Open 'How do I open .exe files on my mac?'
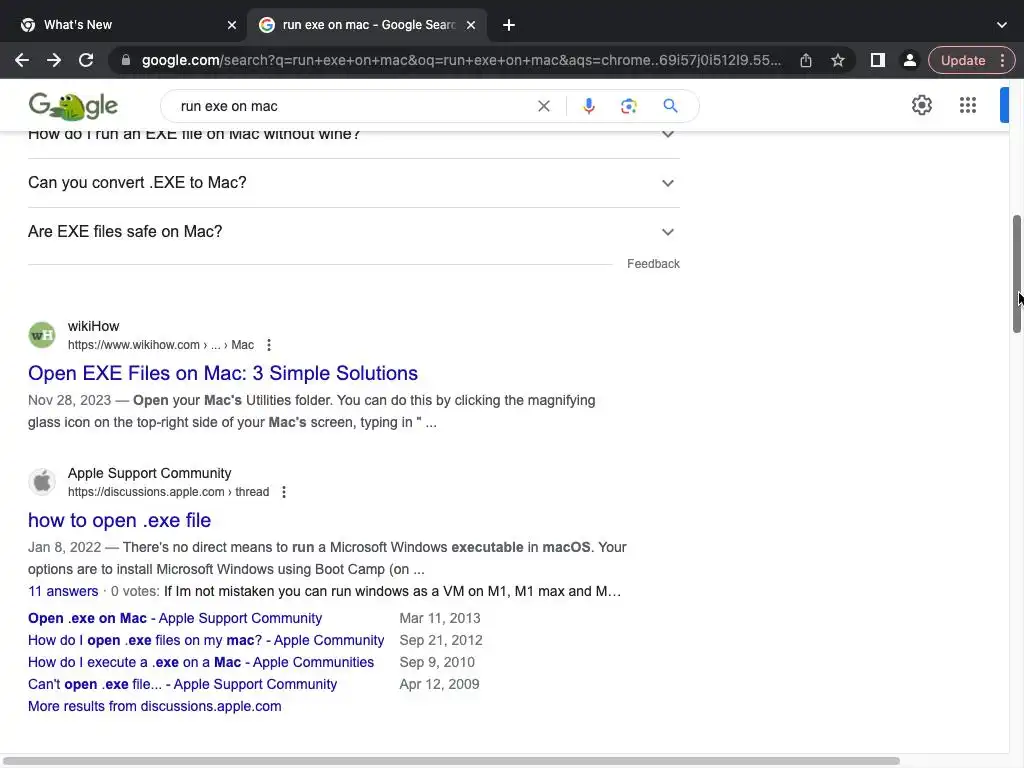Screen dimensions: 1024x768 (206, 640)
